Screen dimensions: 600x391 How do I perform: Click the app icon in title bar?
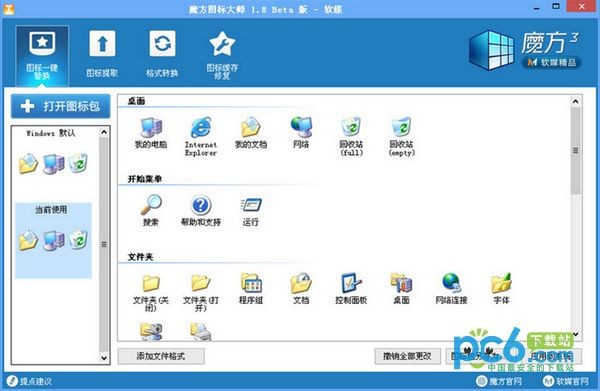click(x=9, y=9)
